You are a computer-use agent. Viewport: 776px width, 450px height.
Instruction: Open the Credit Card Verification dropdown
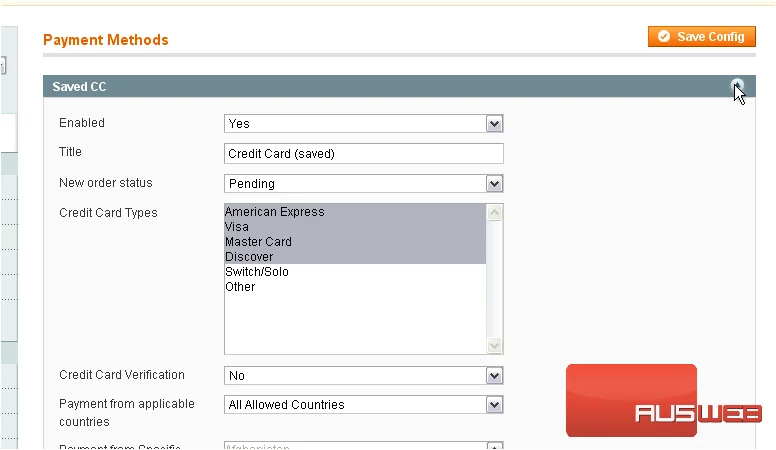(x=363, y=376)
